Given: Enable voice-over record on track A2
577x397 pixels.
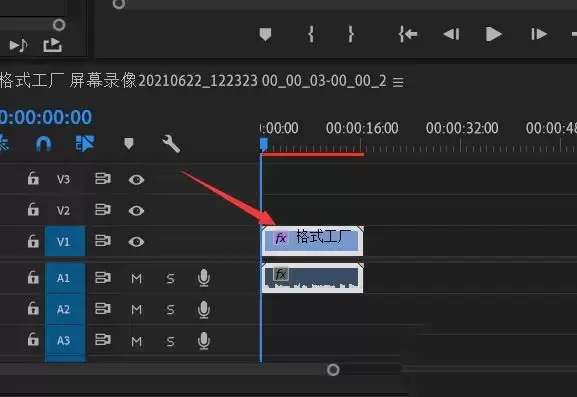Looking at the screenshot, I should click(204, 309).
